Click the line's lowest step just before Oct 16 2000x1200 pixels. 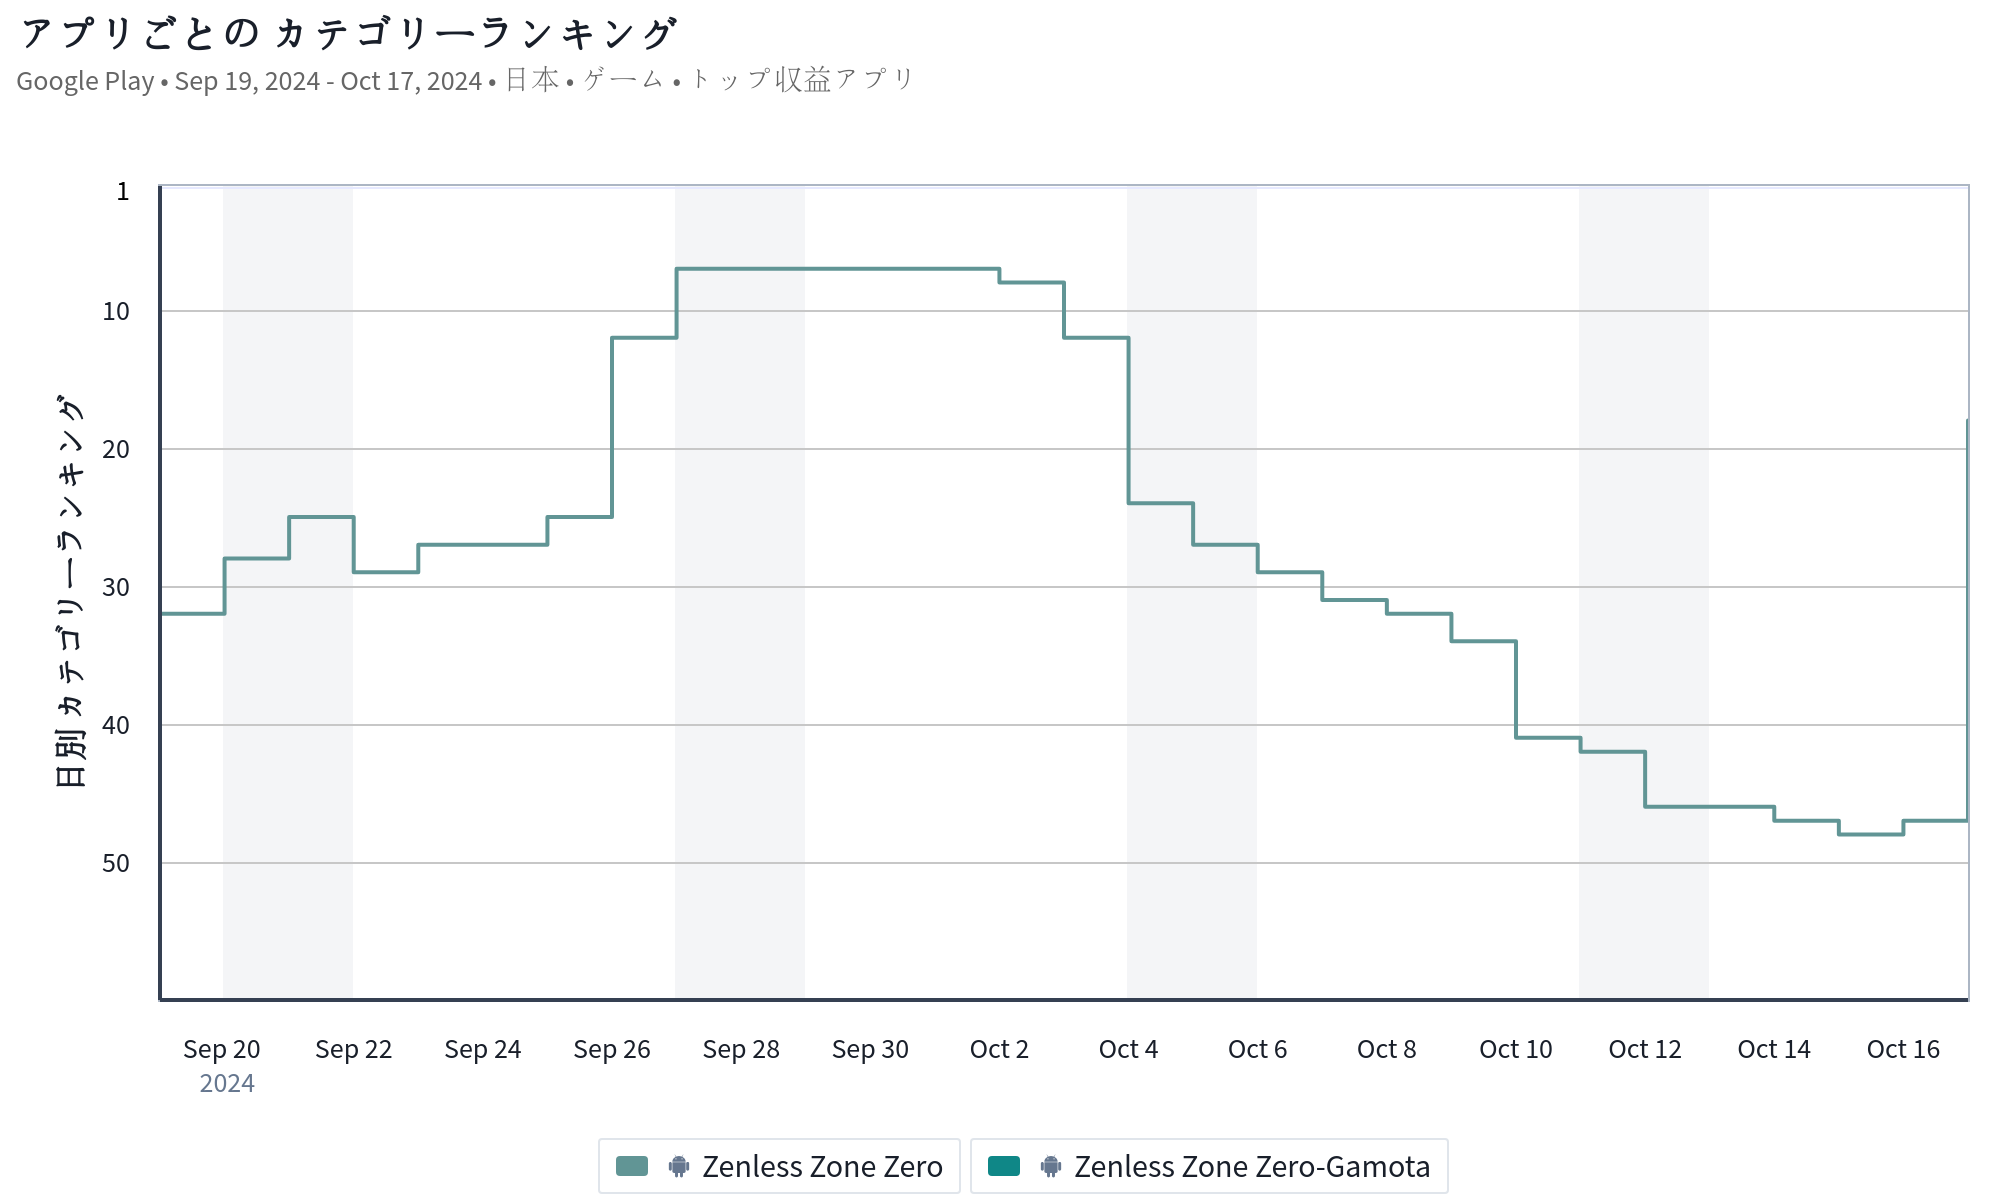pos(1870,834)
